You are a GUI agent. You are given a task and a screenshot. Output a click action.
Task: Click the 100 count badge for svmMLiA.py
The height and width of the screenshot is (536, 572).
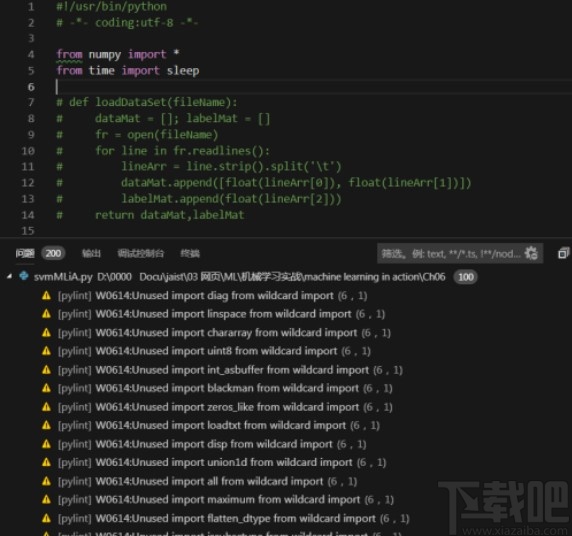click(465, 277)
